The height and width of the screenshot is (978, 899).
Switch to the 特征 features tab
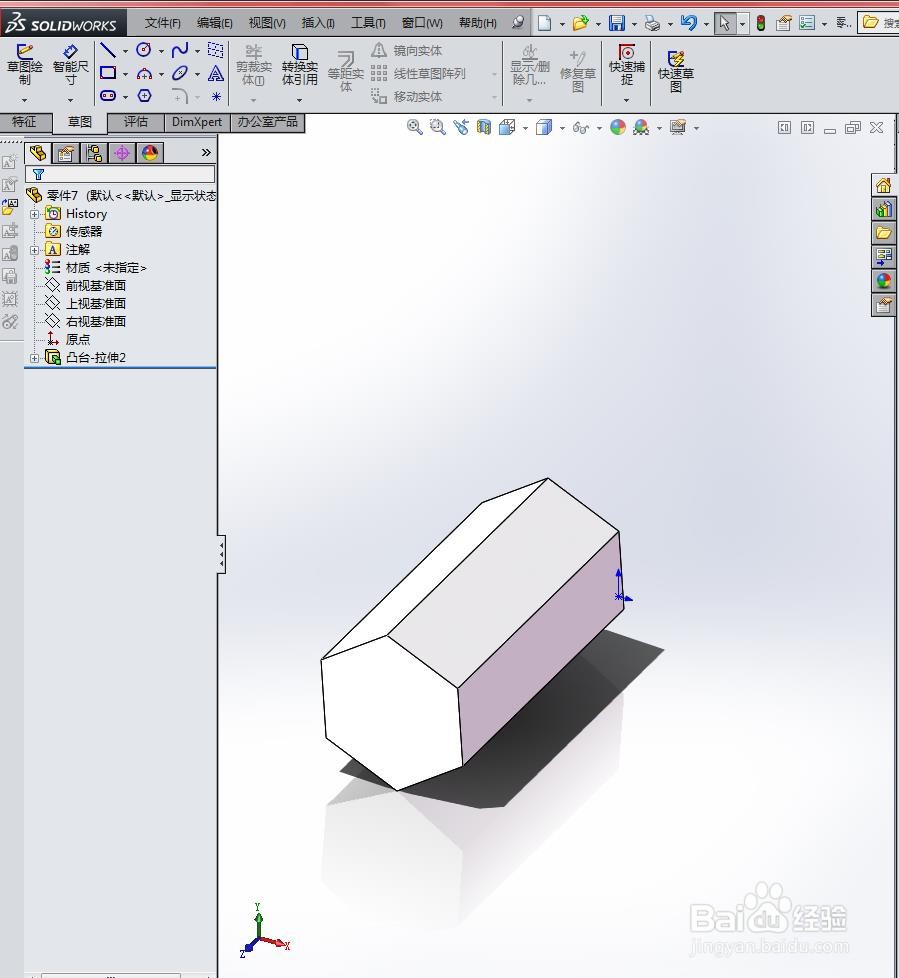click(x=25, y=122)
